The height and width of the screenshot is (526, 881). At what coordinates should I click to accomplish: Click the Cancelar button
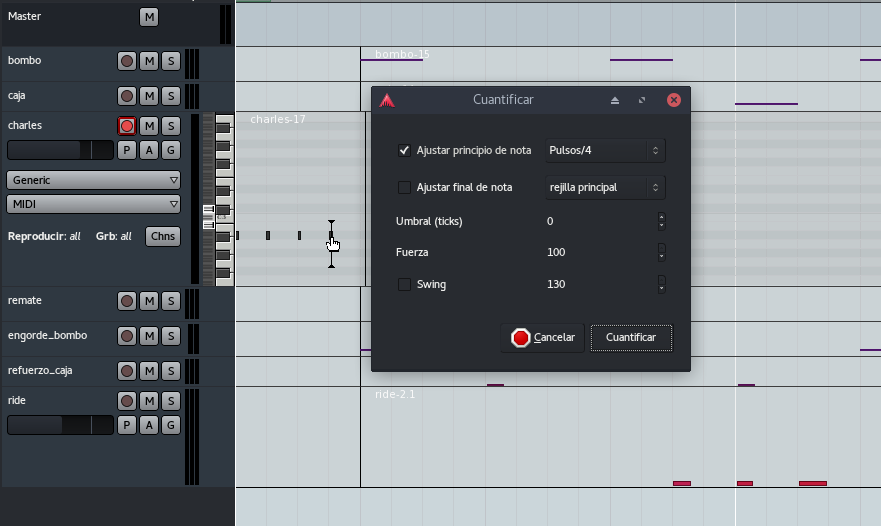coord(543,338)
